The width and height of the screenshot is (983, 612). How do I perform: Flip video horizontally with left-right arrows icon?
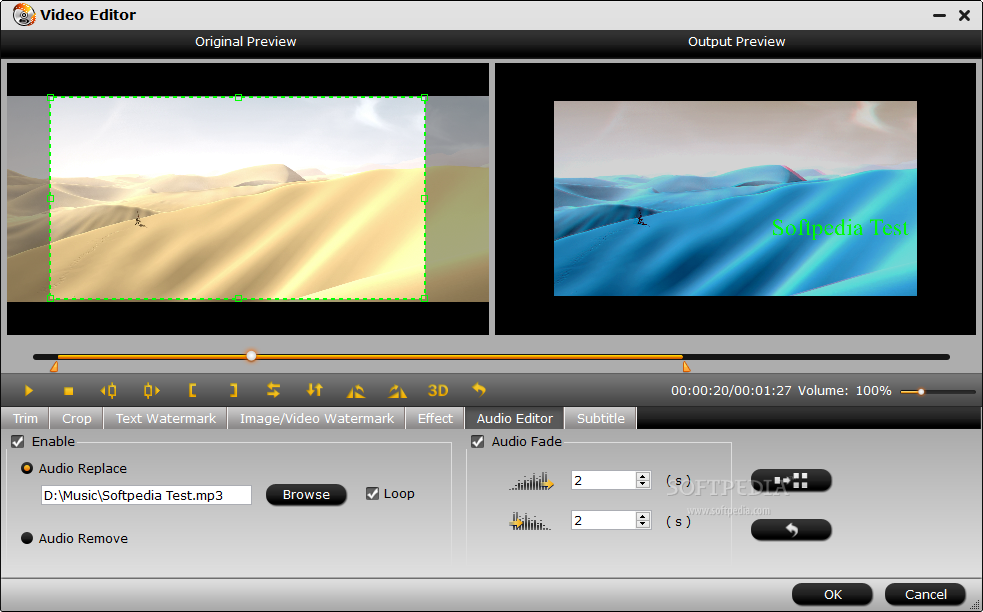[273, 391]
